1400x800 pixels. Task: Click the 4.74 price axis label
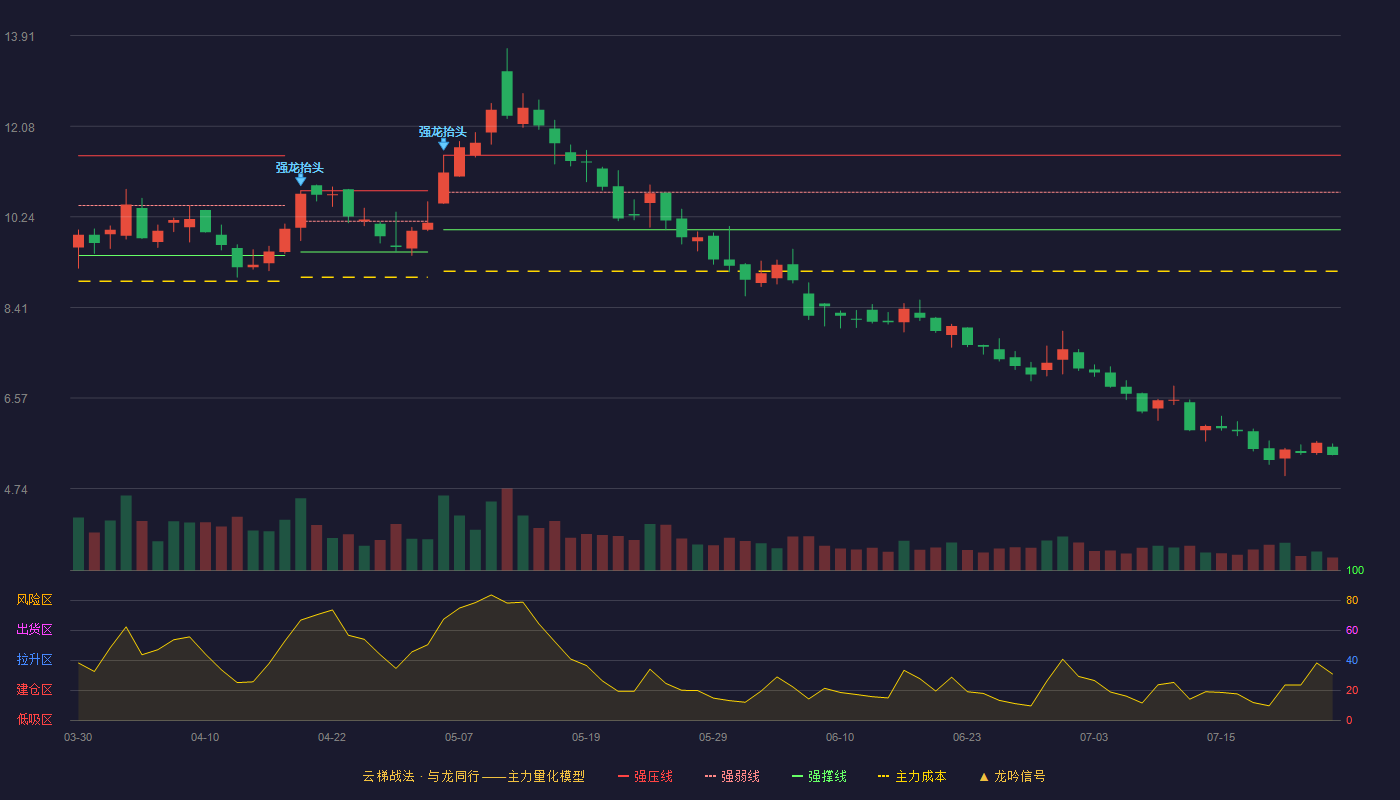click(17, 490)
